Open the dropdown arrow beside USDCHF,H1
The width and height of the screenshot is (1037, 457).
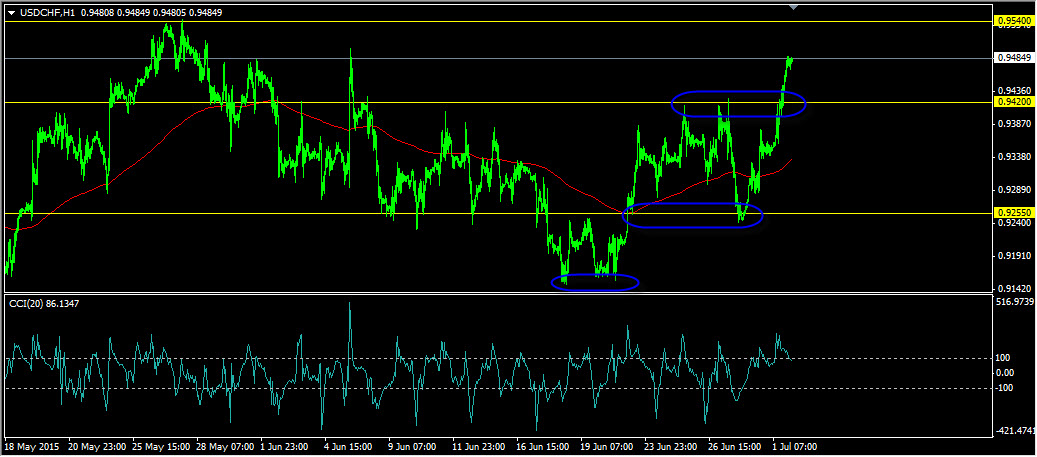[11, 11]
